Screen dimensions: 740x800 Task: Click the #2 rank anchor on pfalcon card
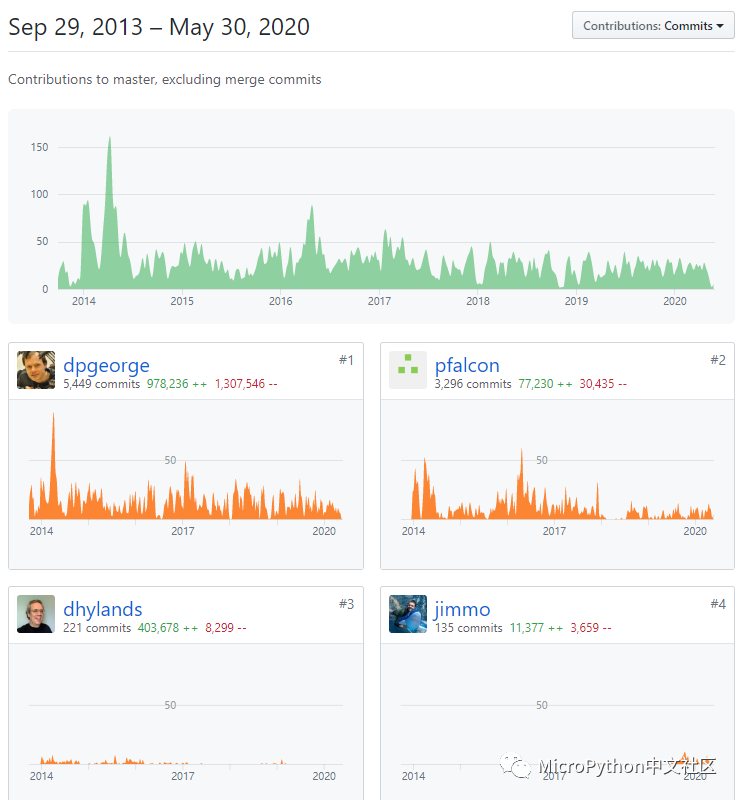[718, 360]
